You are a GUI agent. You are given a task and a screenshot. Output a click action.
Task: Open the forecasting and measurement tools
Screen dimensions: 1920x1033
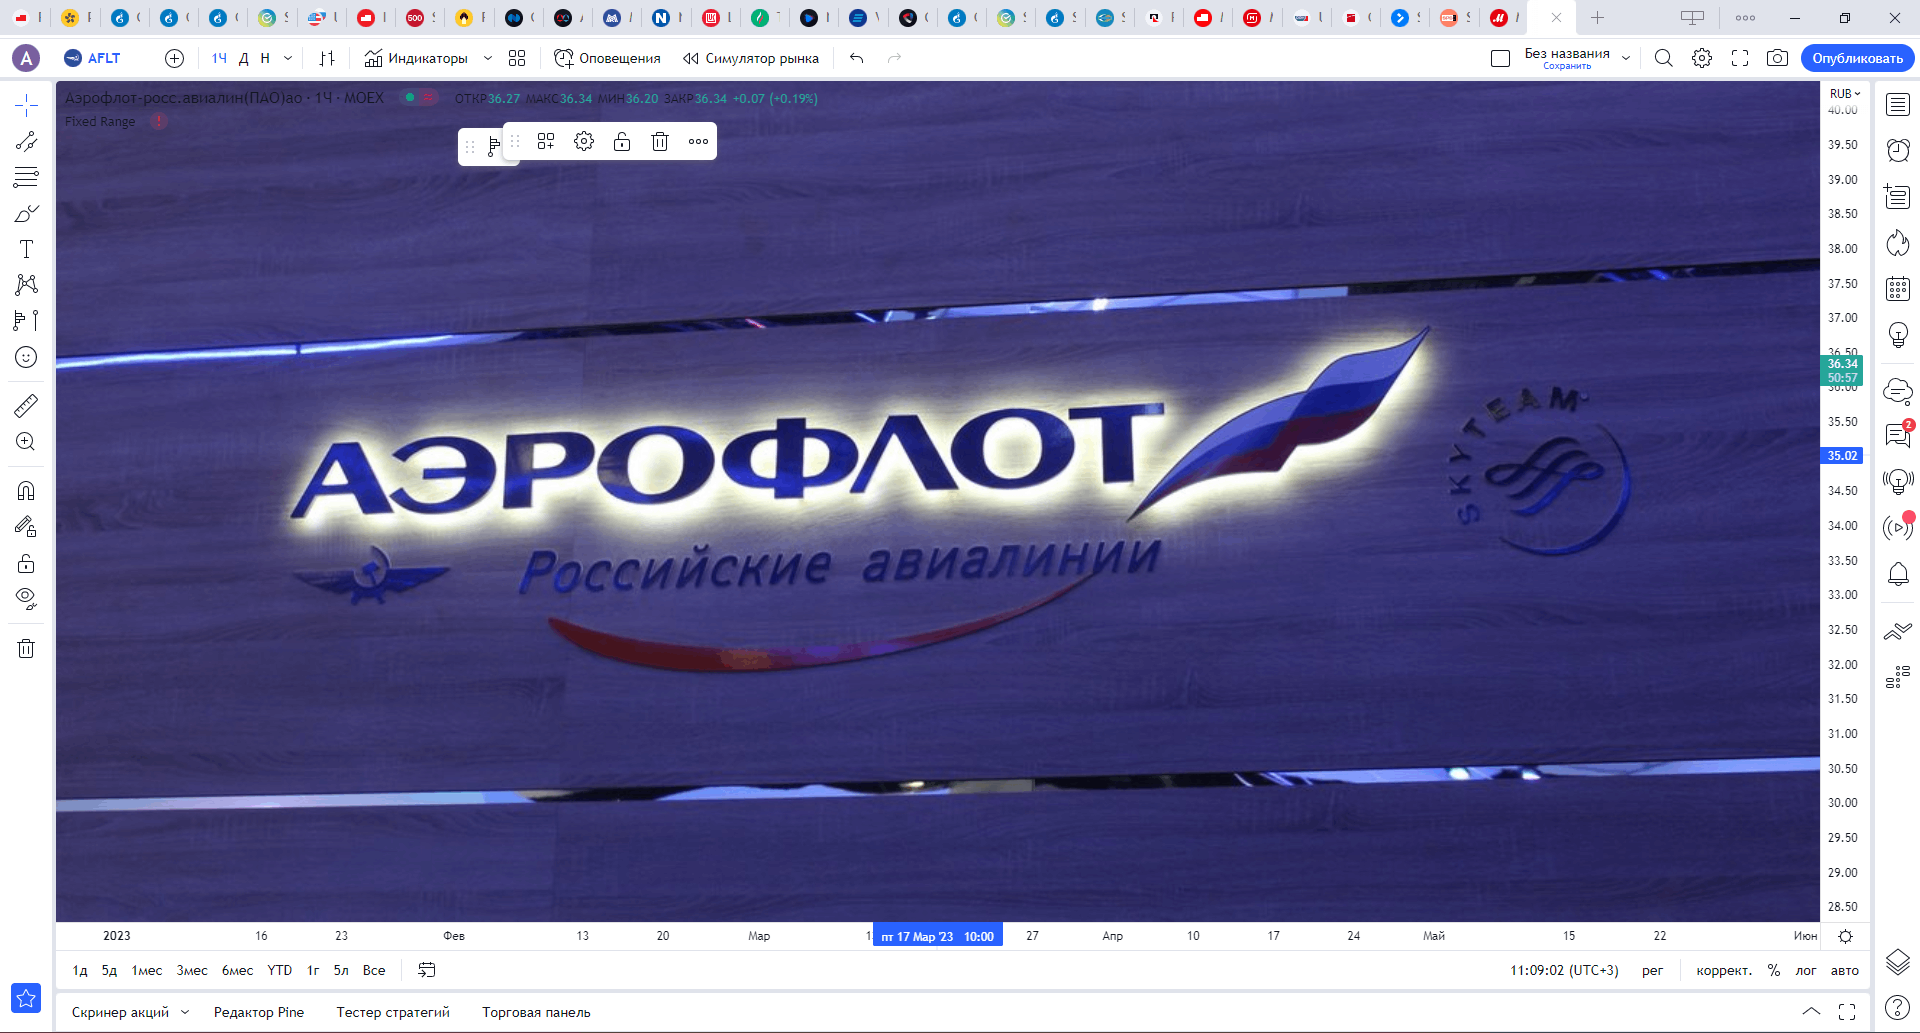[x=27, y=321]
